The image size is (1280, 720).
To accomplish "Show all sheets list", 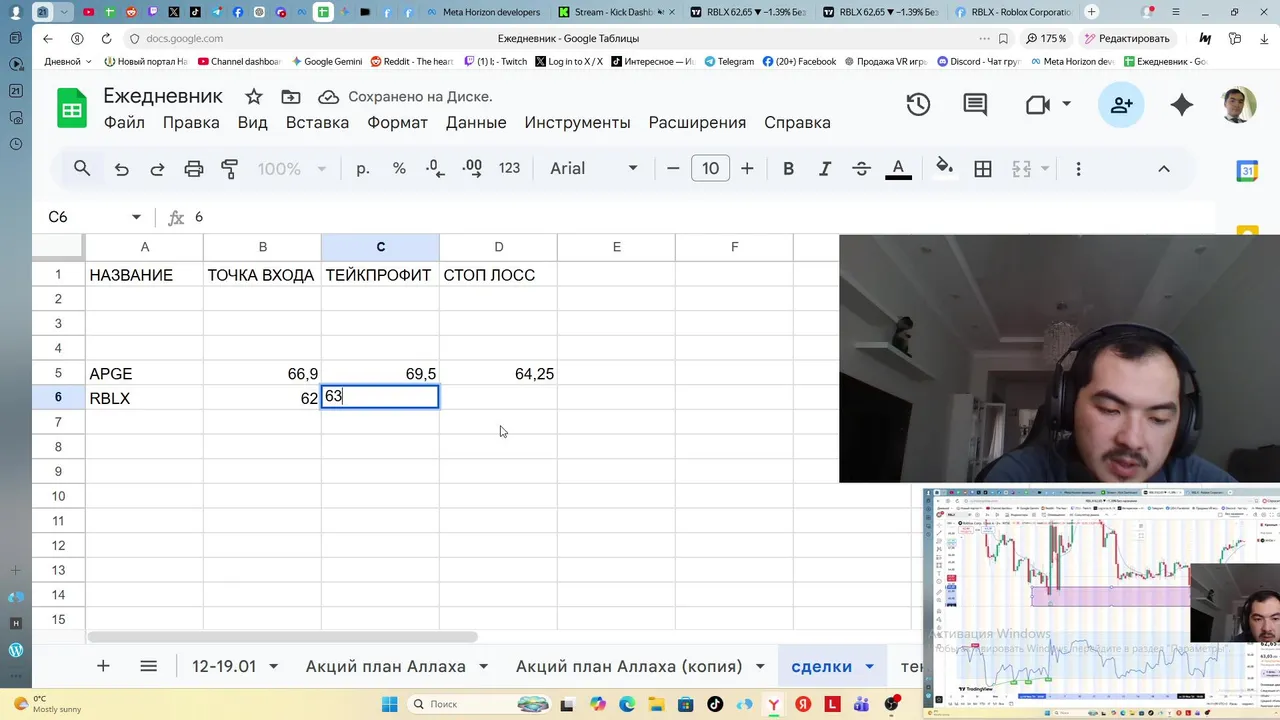I will coord(149,666).
